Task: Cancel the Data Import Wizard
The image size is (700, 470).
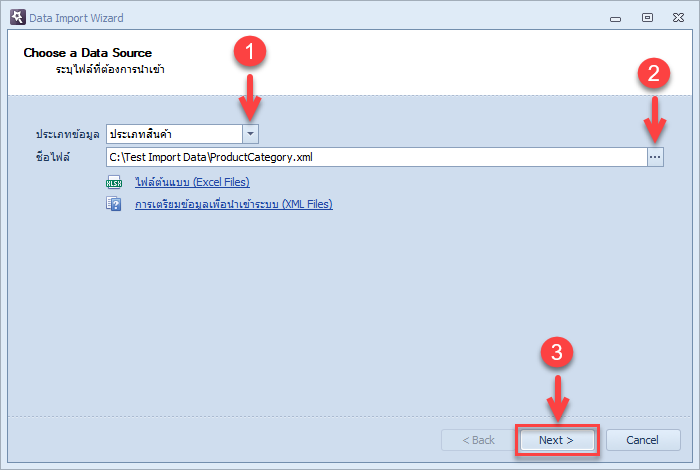Action: tap(643, 440)
